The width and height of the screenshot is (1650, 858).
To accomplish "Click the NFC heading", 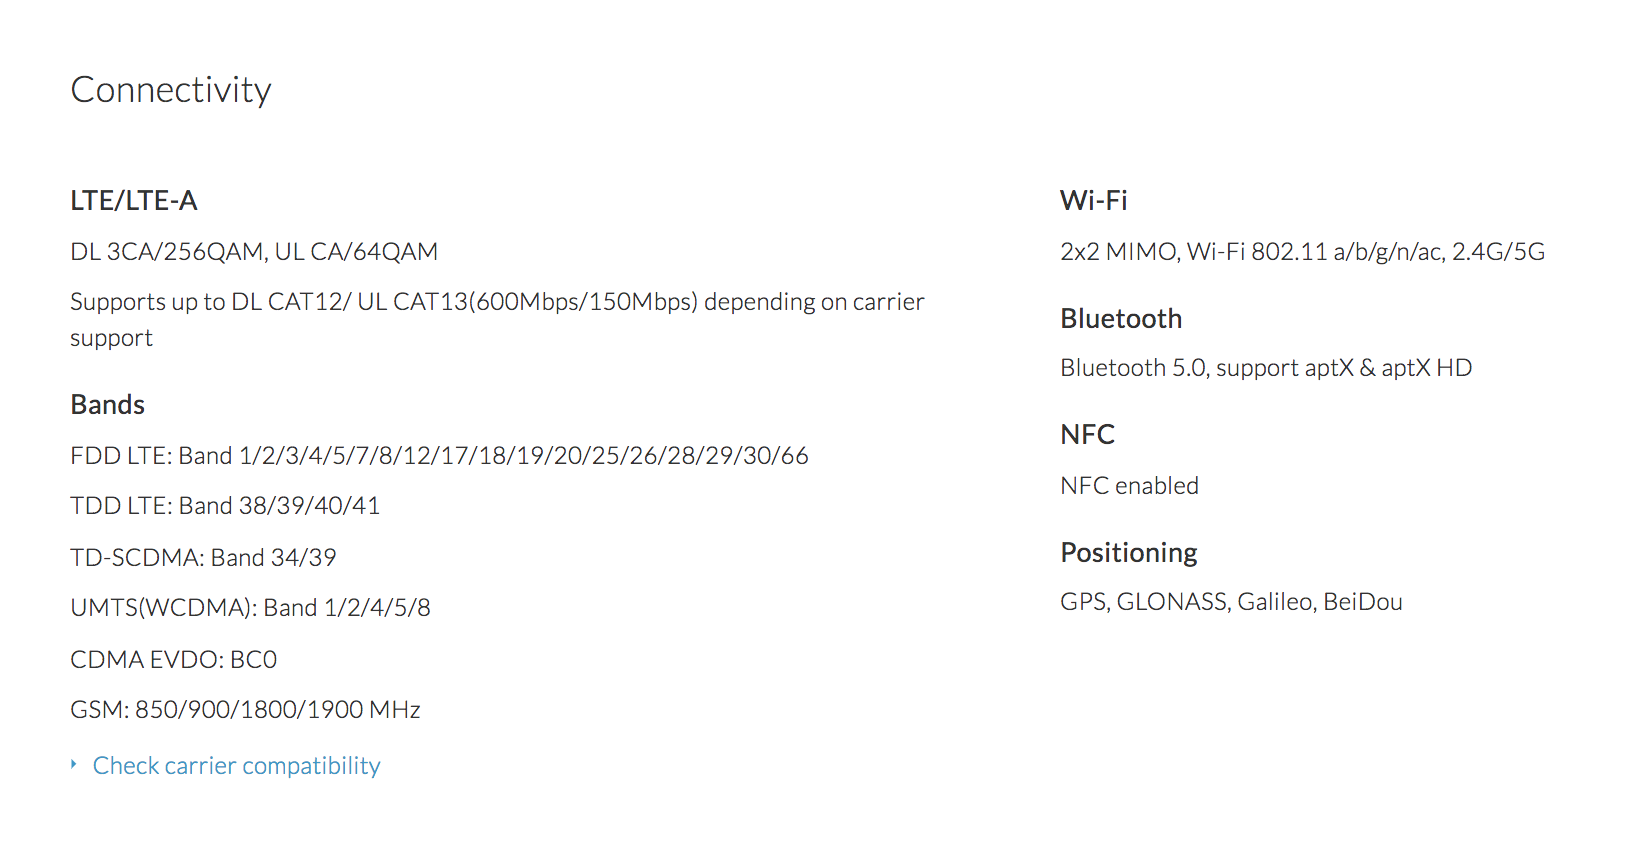I will coord(1087,435).
